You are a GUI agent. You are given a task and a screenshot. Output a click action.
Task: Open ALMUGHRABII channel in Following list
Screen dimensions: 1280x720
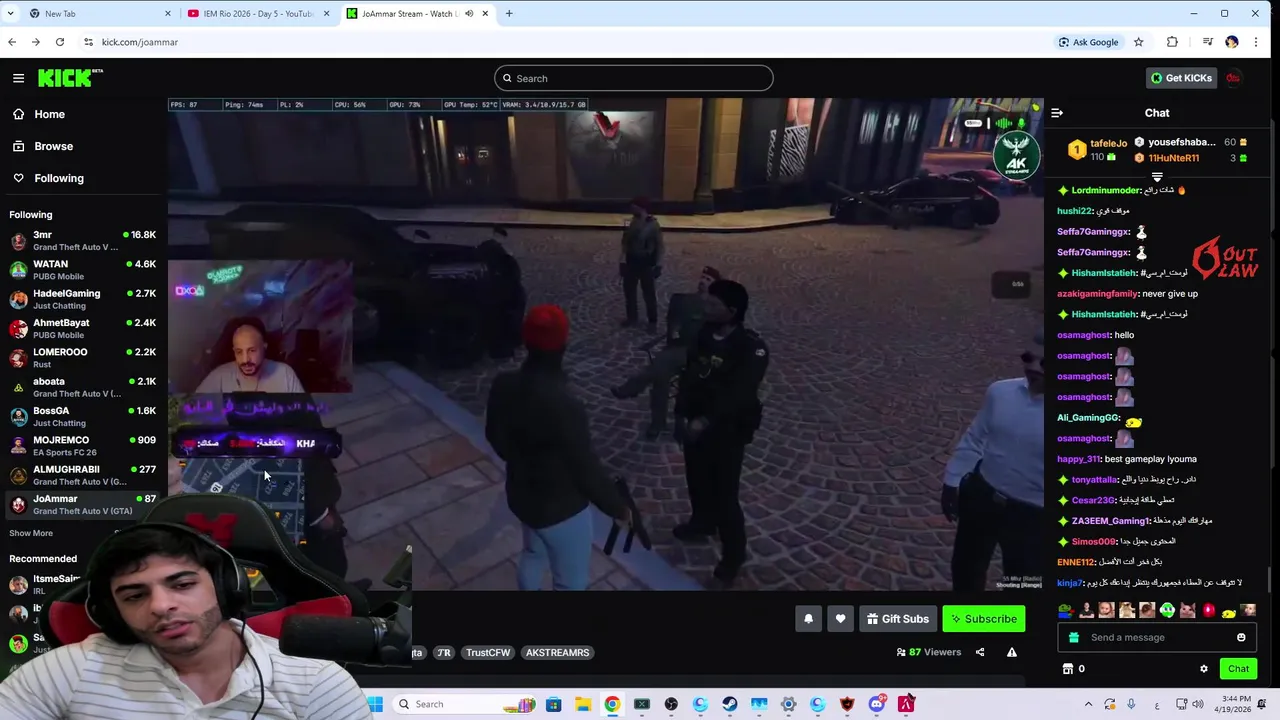pyautogui.click(x=82, y=475)
